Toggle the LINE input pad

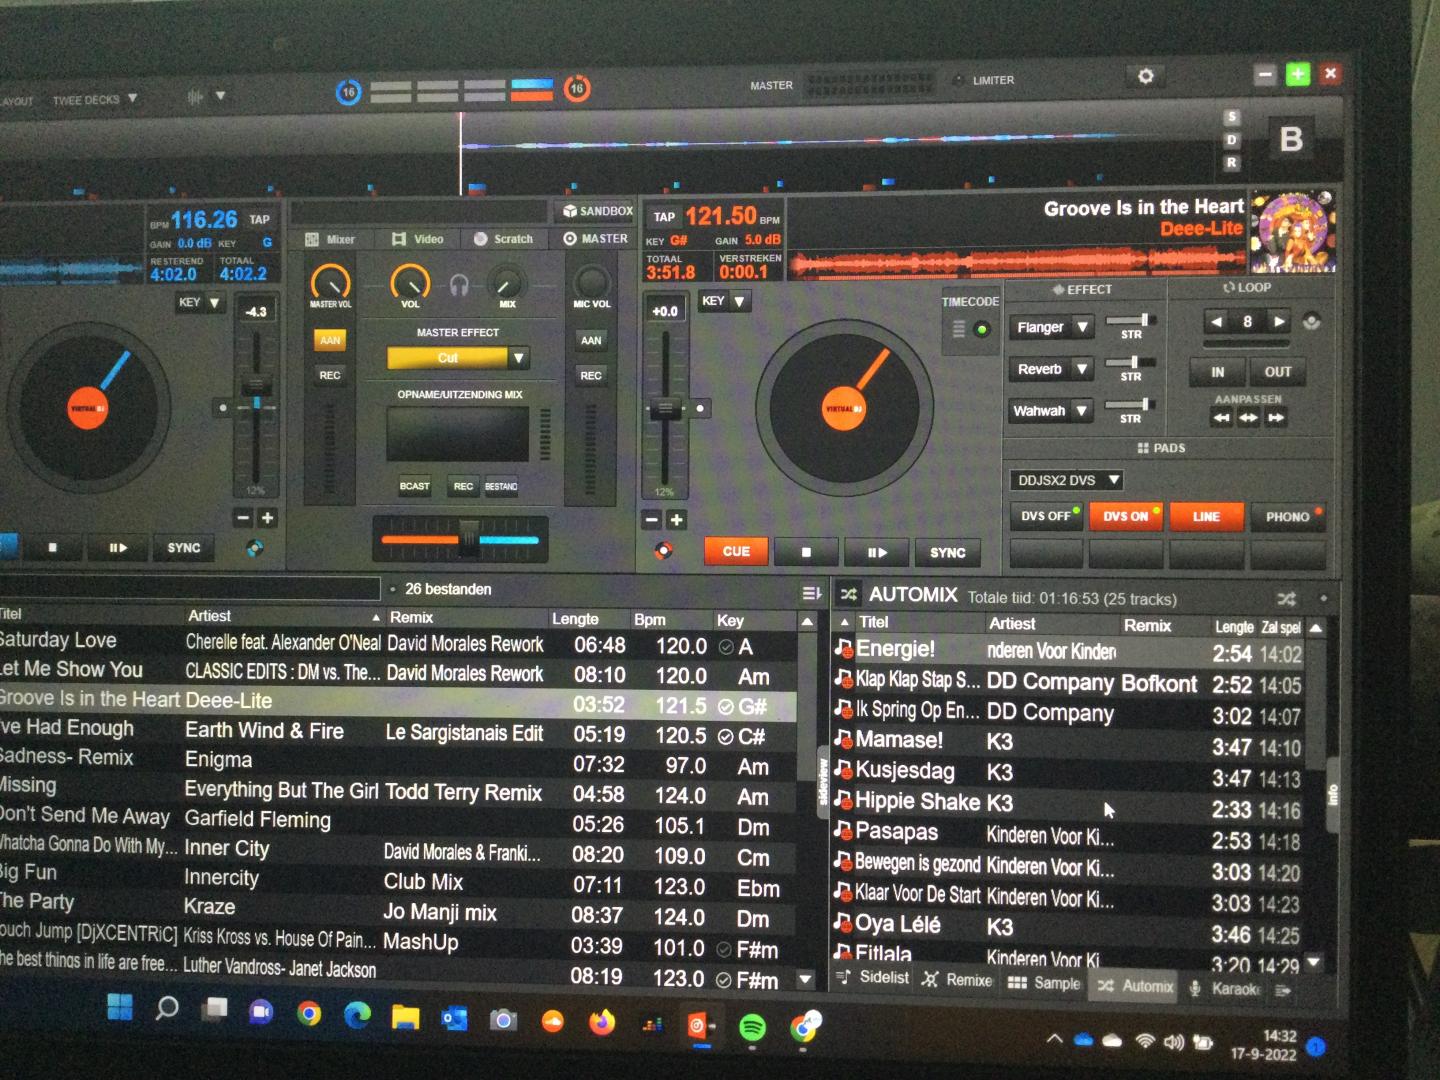pyautogui.click(x=1206, y=517)
